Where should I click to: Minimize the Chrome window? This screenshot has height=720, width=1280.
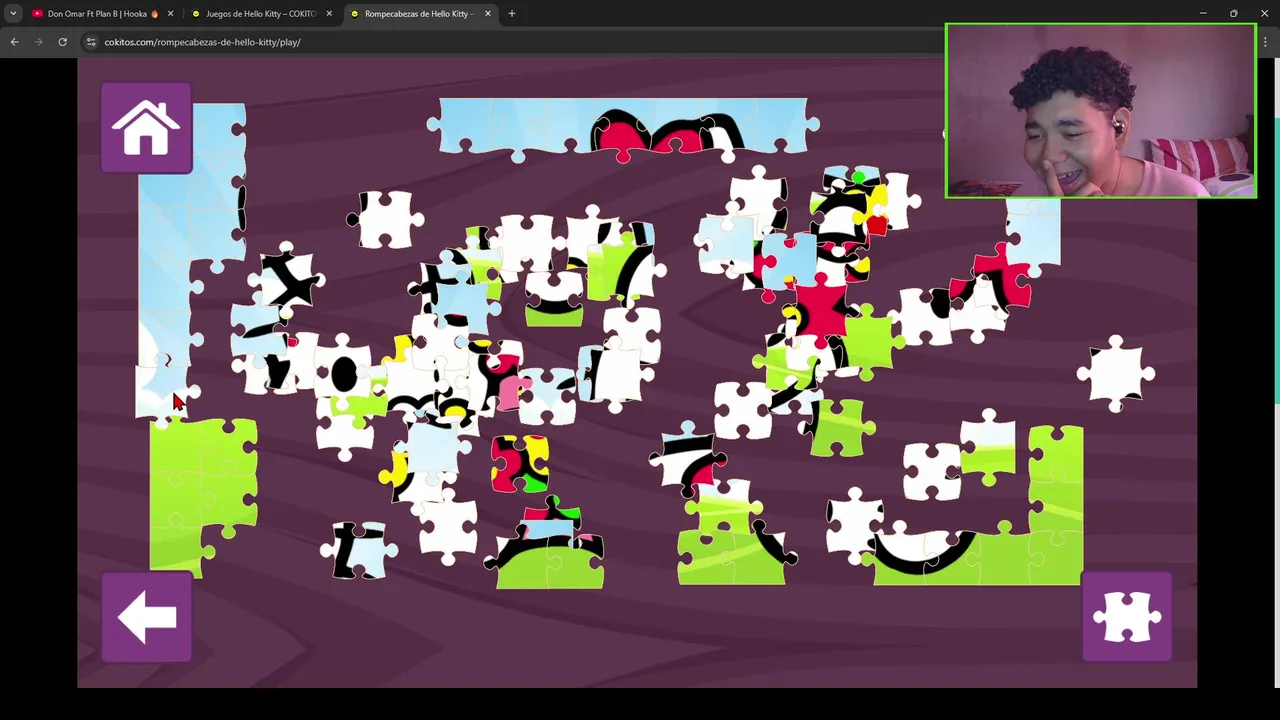[x=1203, y=14]
